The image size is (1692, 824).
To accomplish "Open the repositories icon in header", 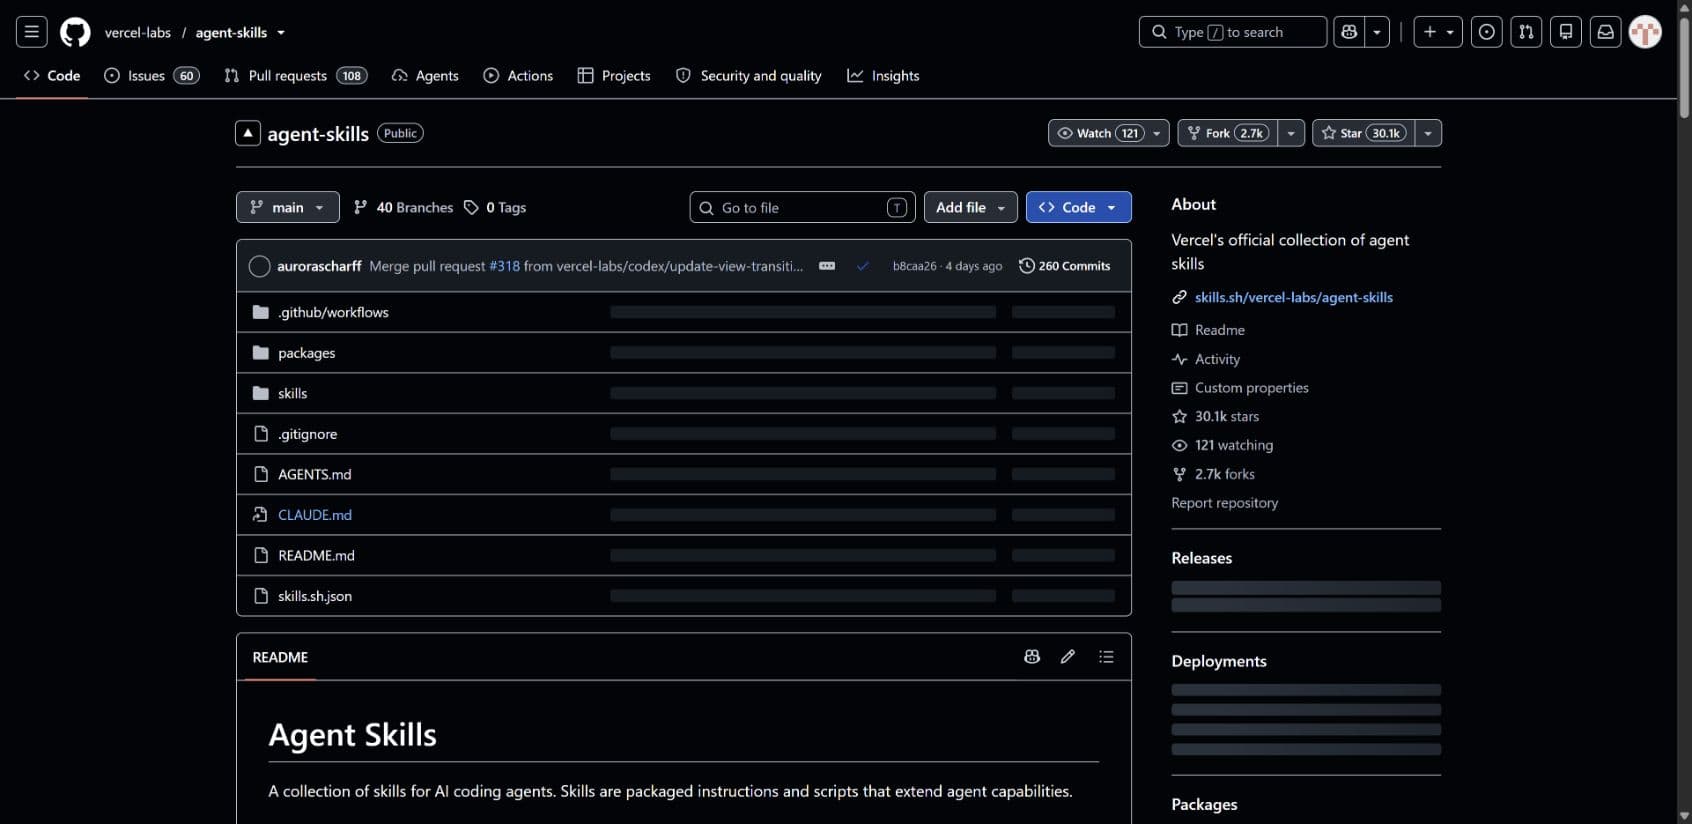I will 1566,32.
